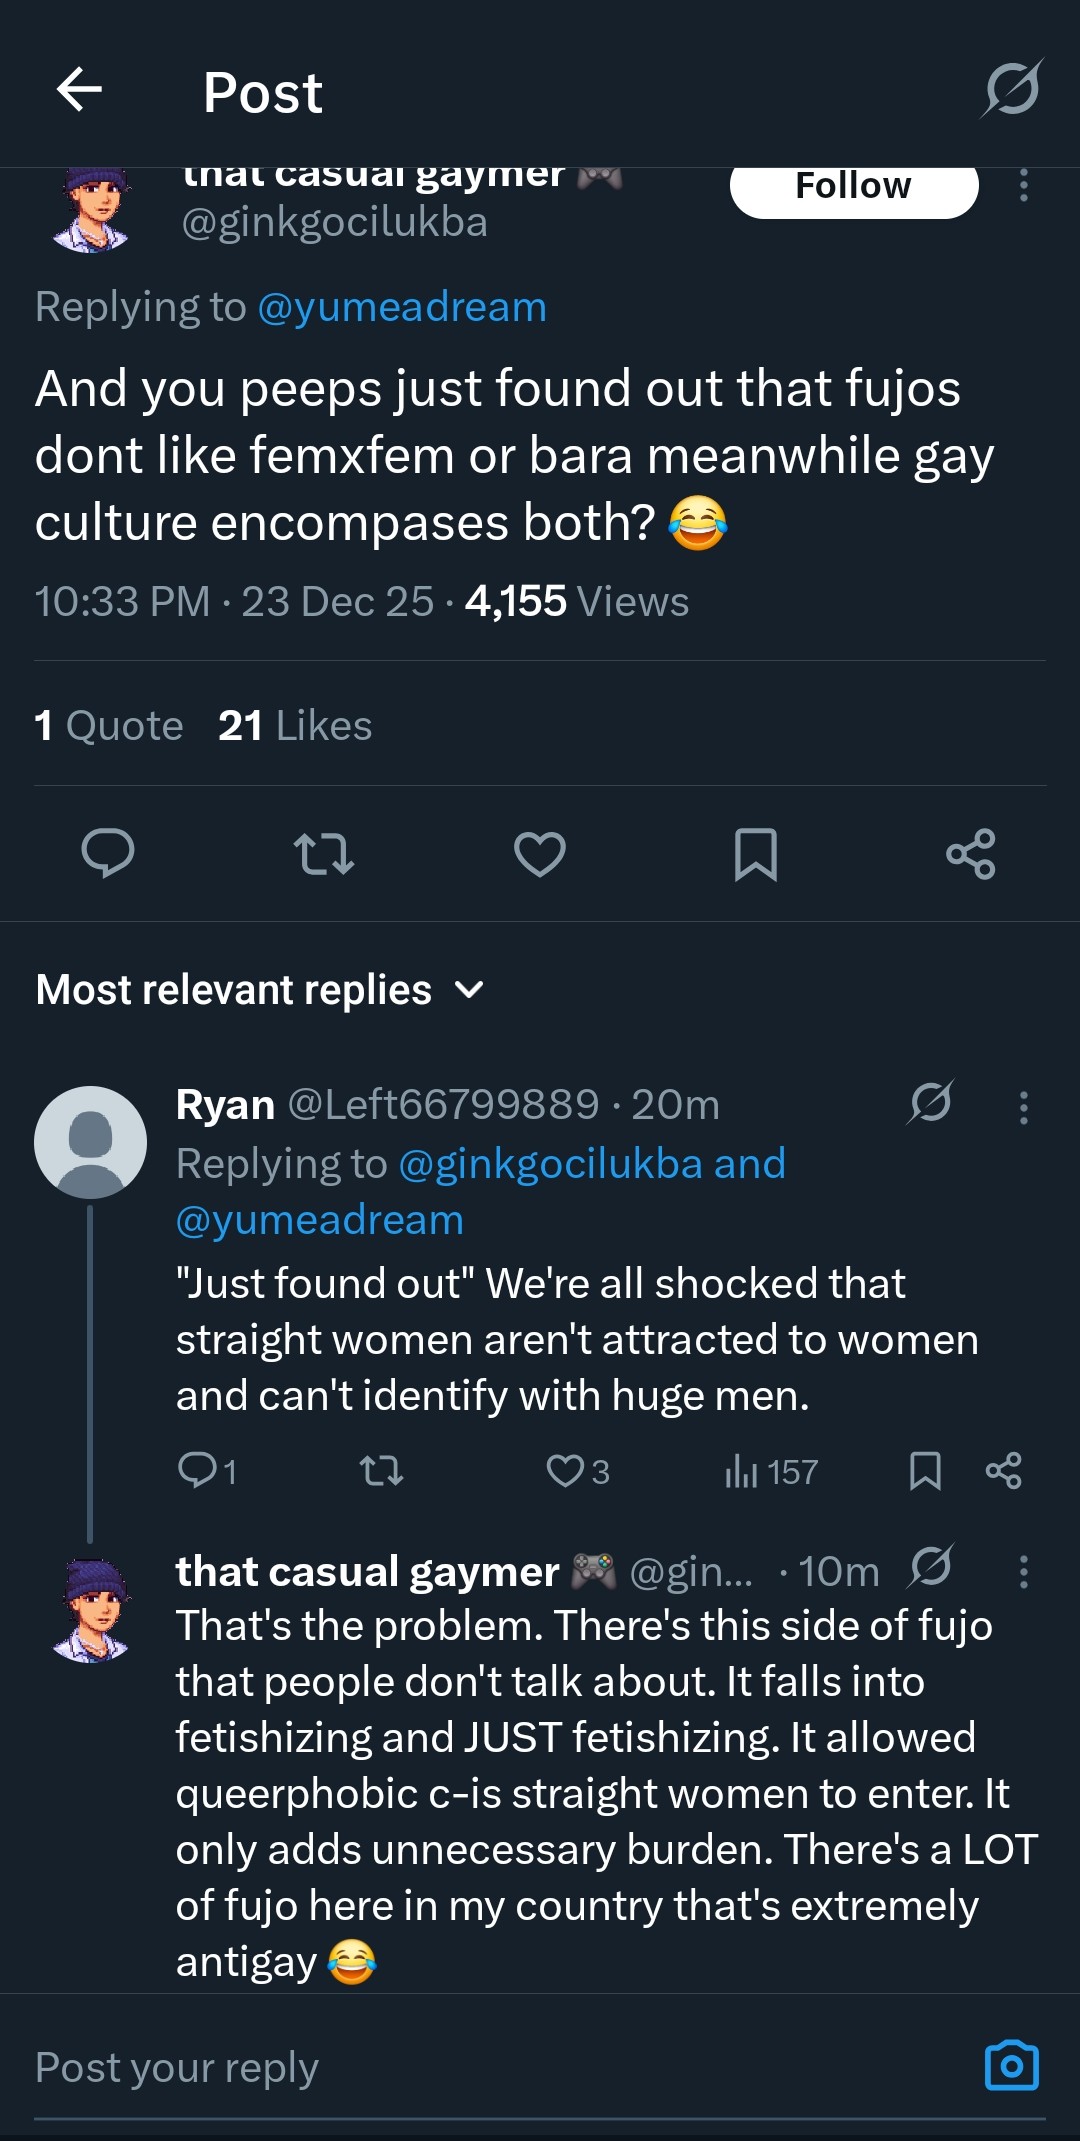Tap the back arrow in header
This screenshot has width=1080, height=2141.
coord(80,90)
